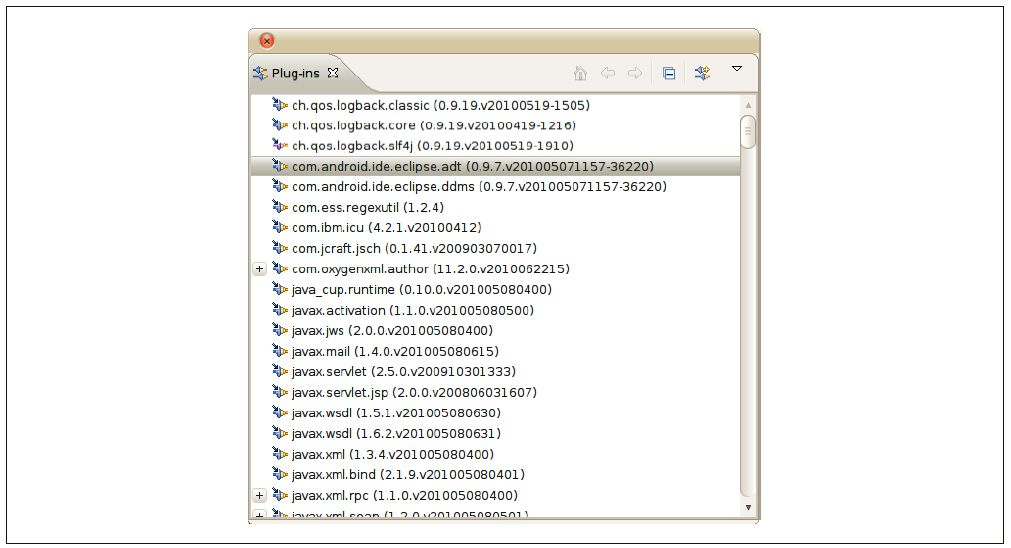Viewport: 1011px width, 548px height.
Task: Go forward using the right arrow icon
Action: [x=635, y=73]
